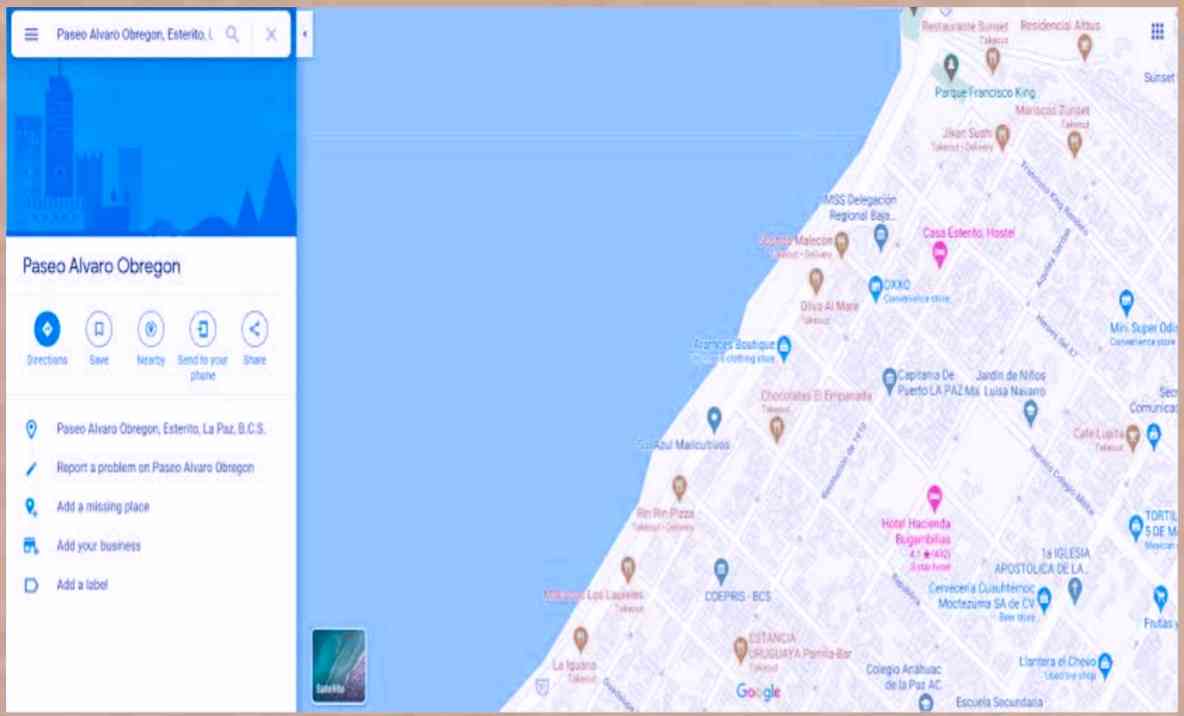The width and height of the screenshot is (1184, 716).
Task: Select La Iguana restaurant pin
Action: click(x=580, y=639)
